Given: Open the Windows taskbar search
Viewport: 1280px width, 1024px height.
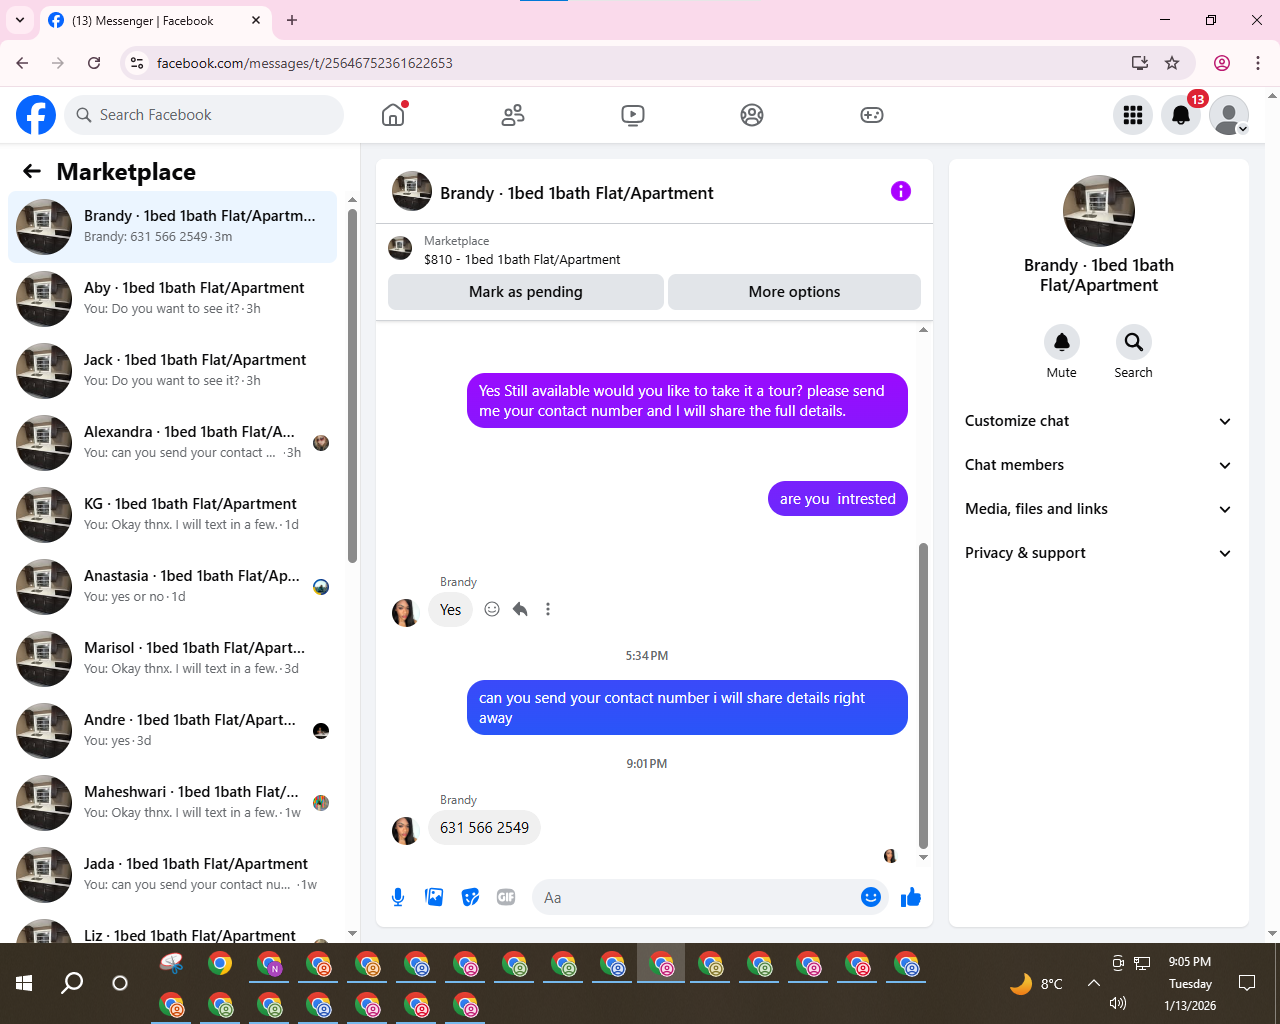Looking at the screenshot, I should pos(72,983).
